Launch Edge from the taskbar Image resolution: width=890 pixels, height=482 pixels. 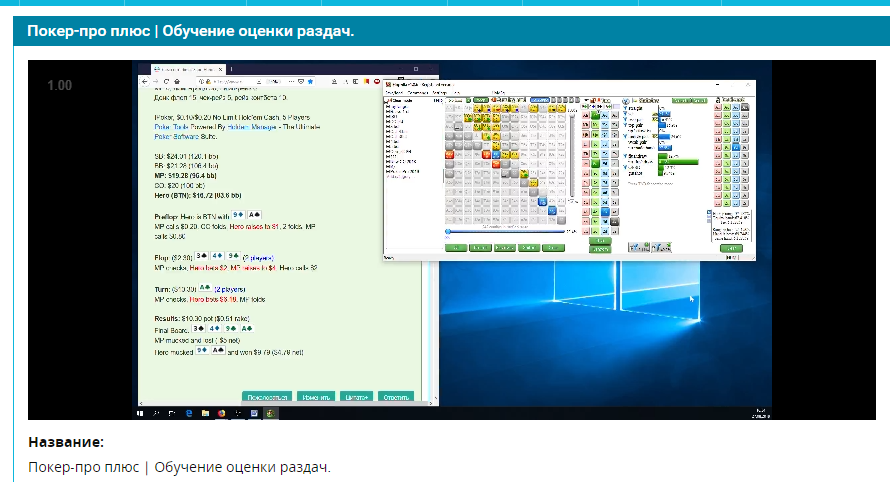click(x=188, y=413)
